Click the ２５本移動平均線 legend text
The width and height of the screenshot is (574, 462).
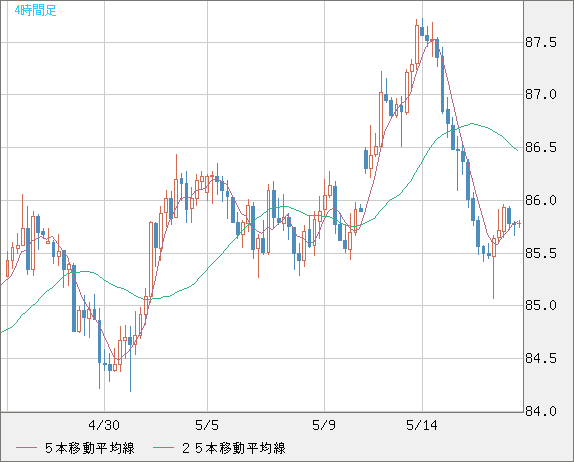(234, 448)
